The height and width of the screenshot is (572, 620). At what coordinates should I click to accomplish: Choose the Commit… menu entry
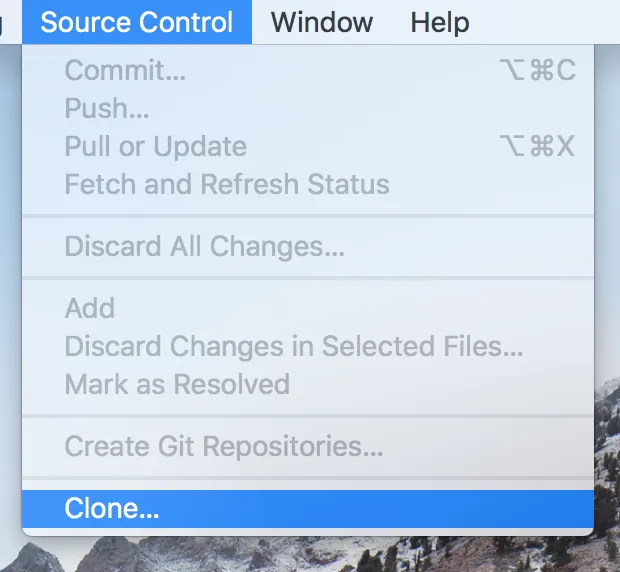click(x=125, y=70)
